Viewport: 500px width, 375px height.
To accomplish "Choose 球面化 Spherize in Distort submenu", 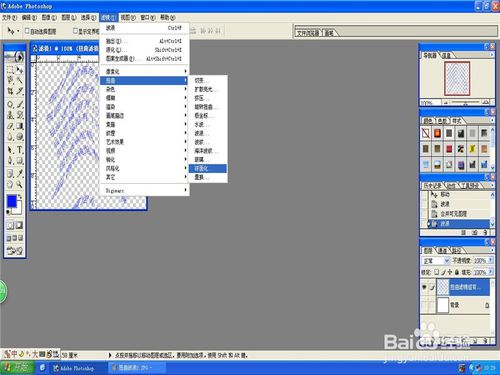I will 208,168.
